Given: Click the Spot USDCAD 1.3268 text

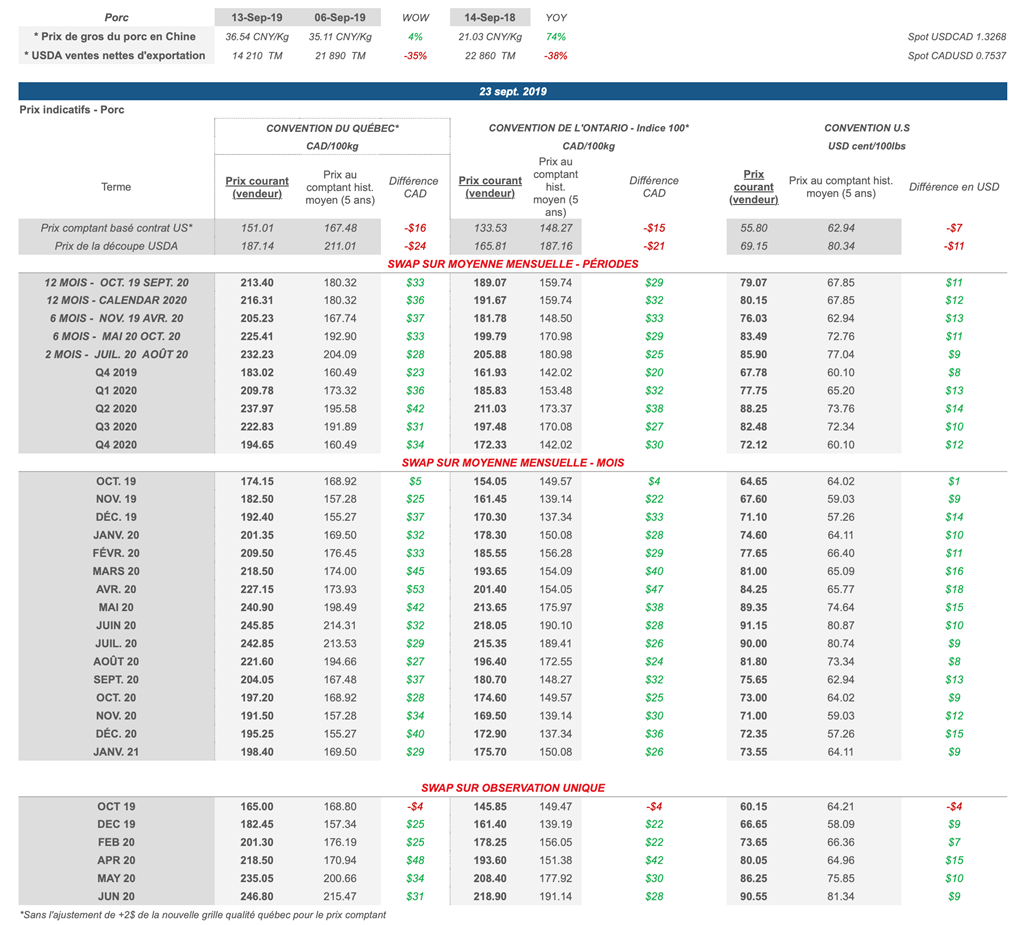Looking at the screenshot, I should (x=957, y=37).
